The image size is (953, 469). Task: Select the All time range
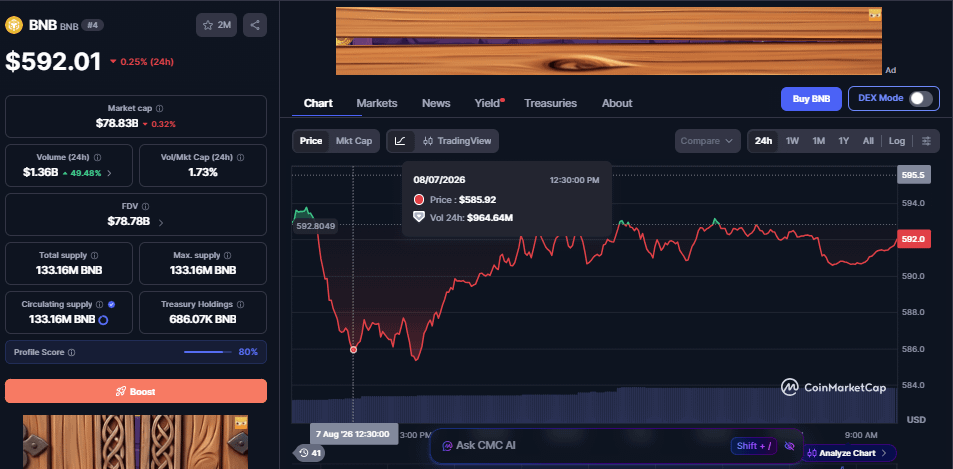(x=868, y=141)
